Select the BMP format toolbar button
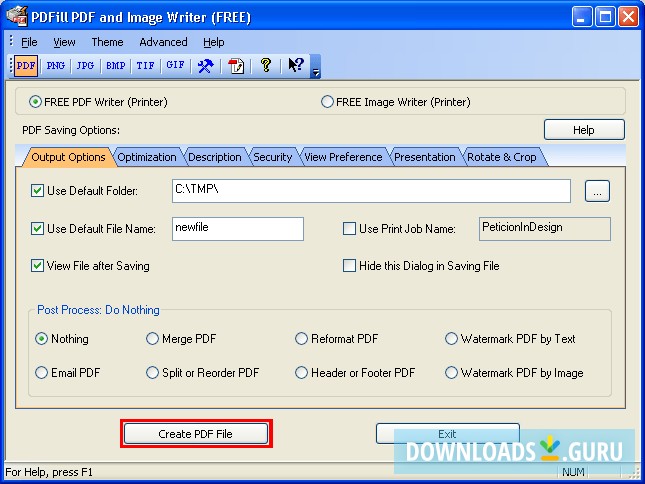Image resolution: width=645 pixels, height=484 pixels. 116,66
